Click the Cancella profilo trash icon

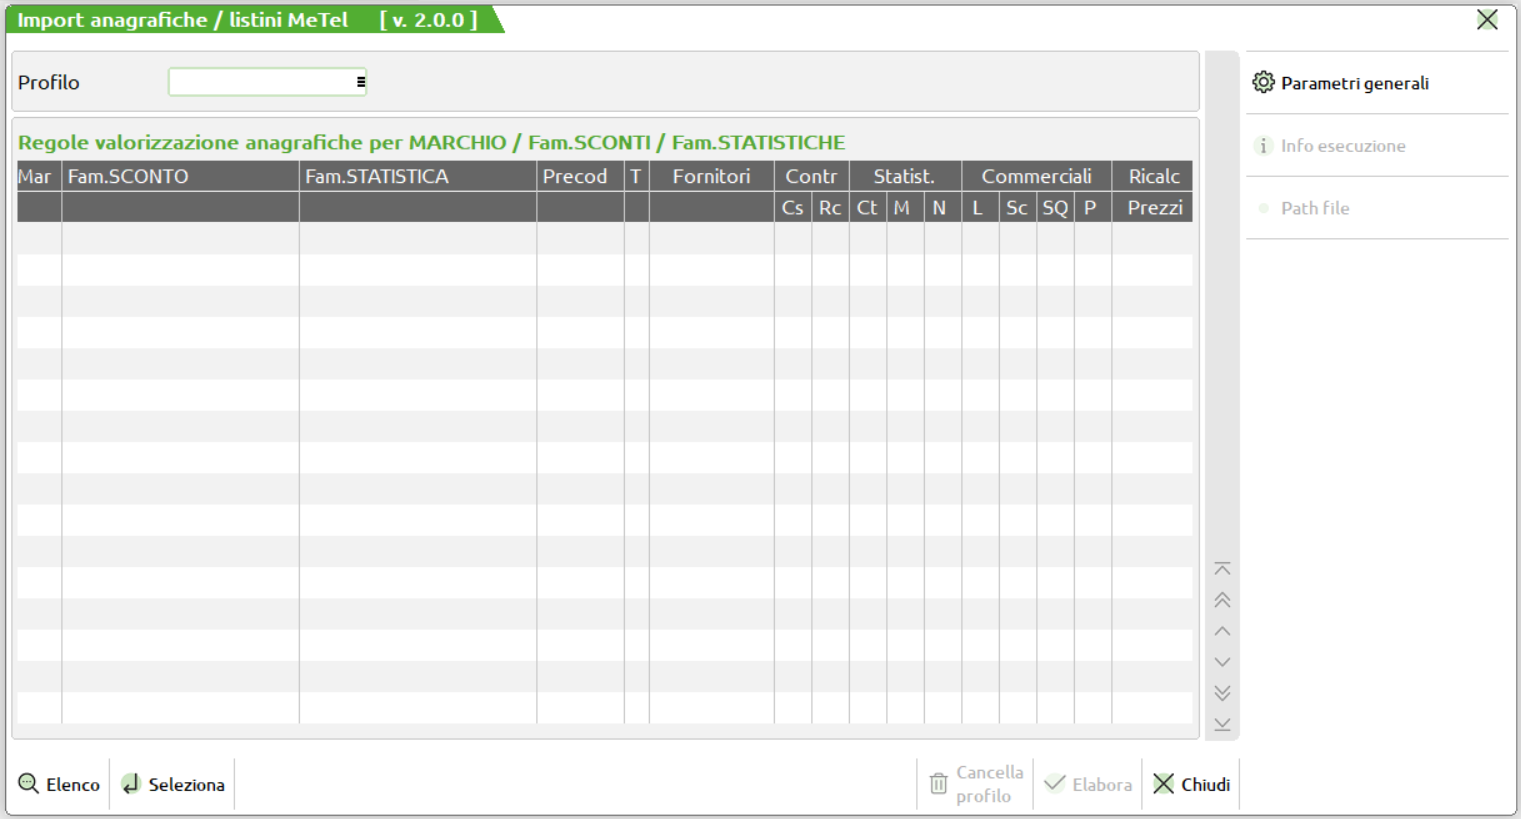click(938, 784)
